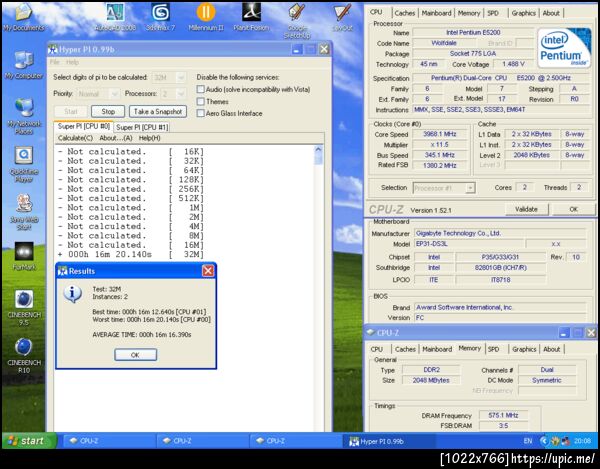Click the 20:08 system tray clock
The height and width of the screenshot is (469, 600).
[x=582, y=441]
